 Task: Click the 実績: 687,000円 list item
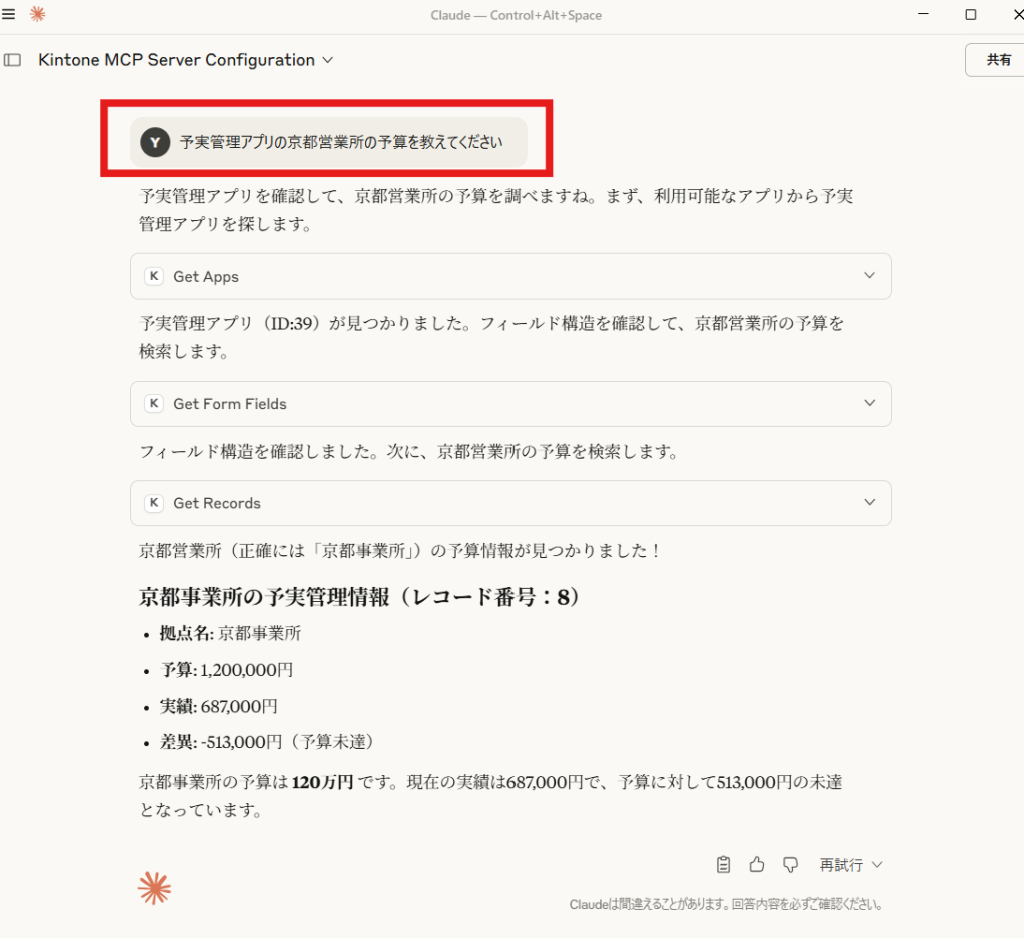pyautogui.click(x=219, y=706)
